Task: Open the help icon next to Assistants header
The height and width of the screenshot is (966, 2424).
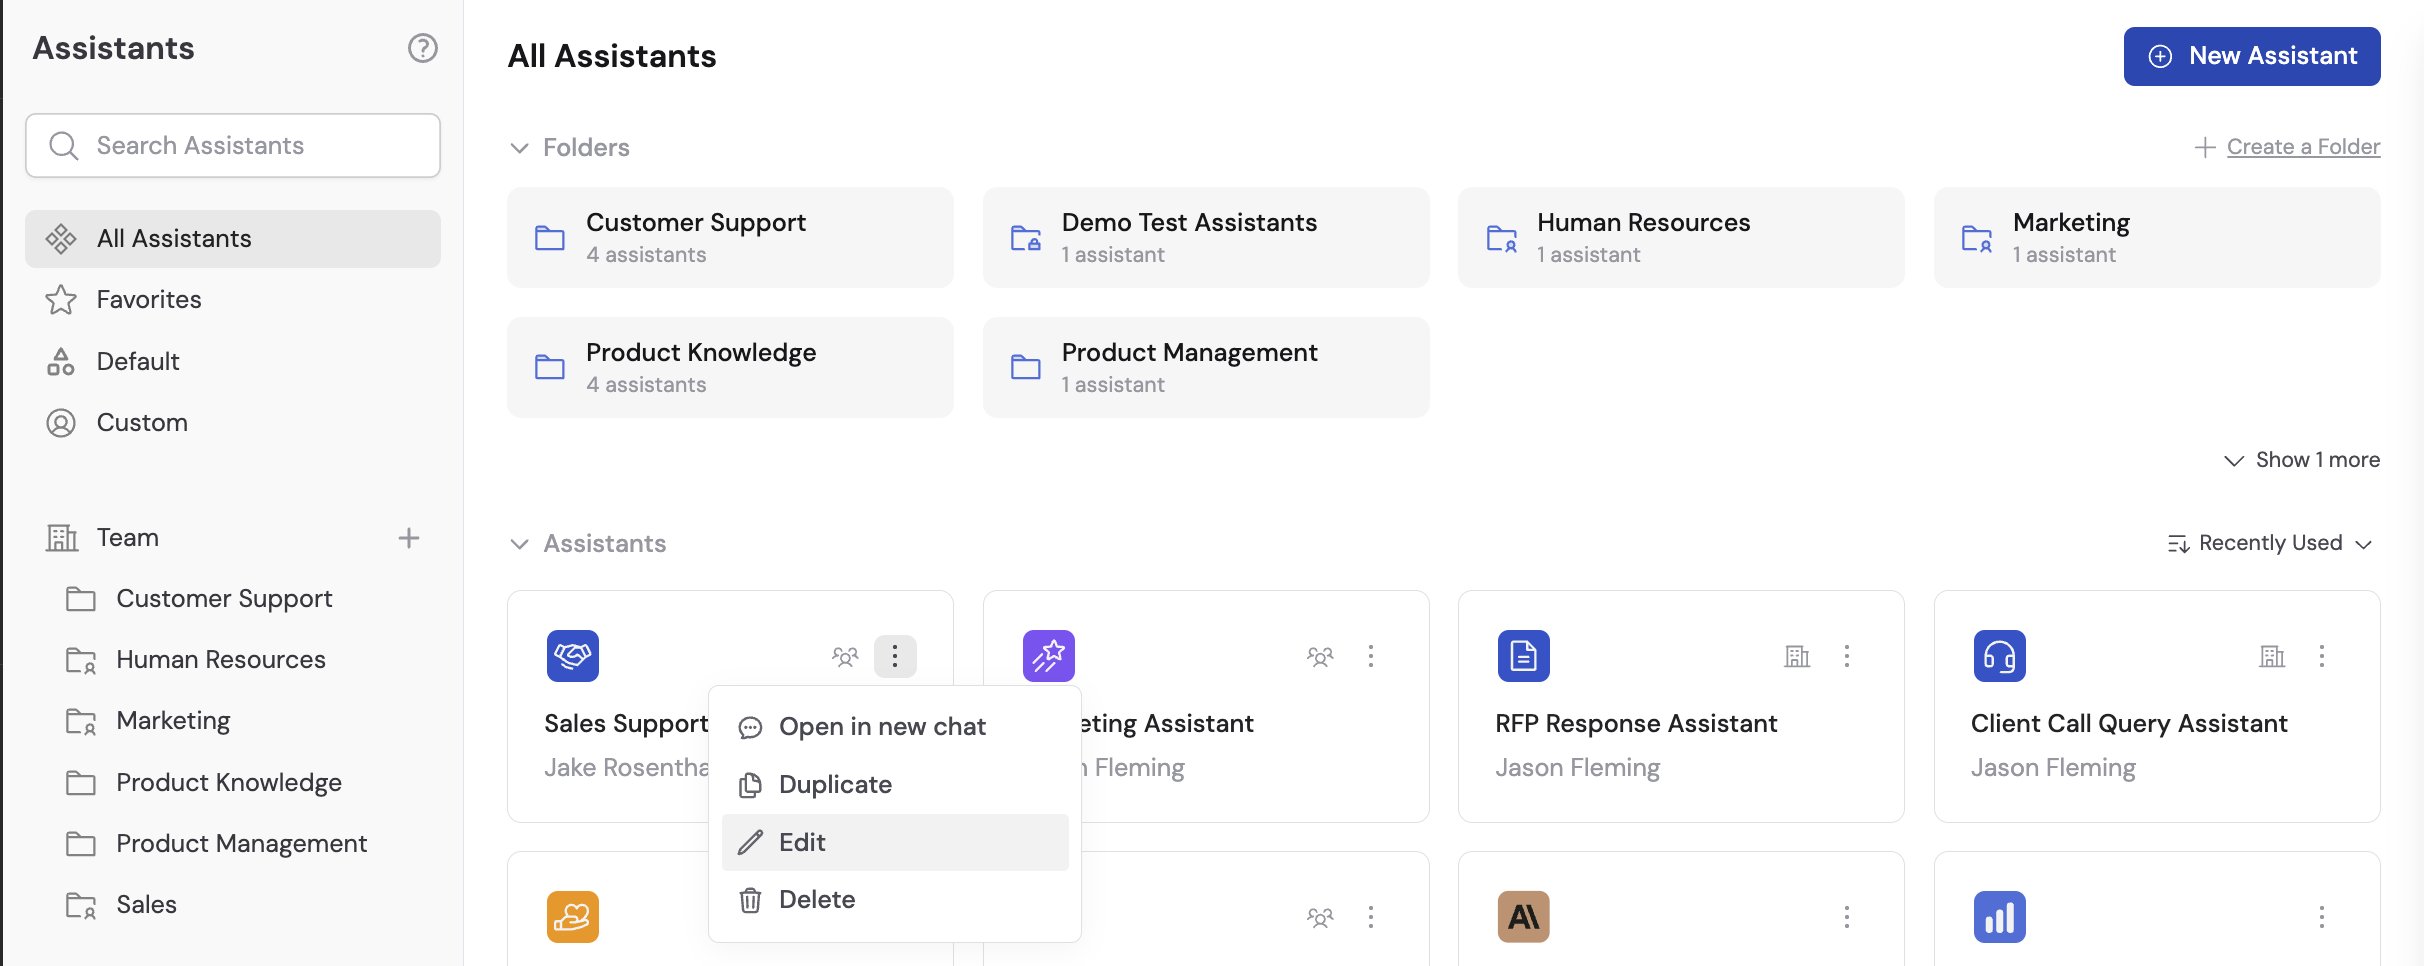Action: point(422,47)
